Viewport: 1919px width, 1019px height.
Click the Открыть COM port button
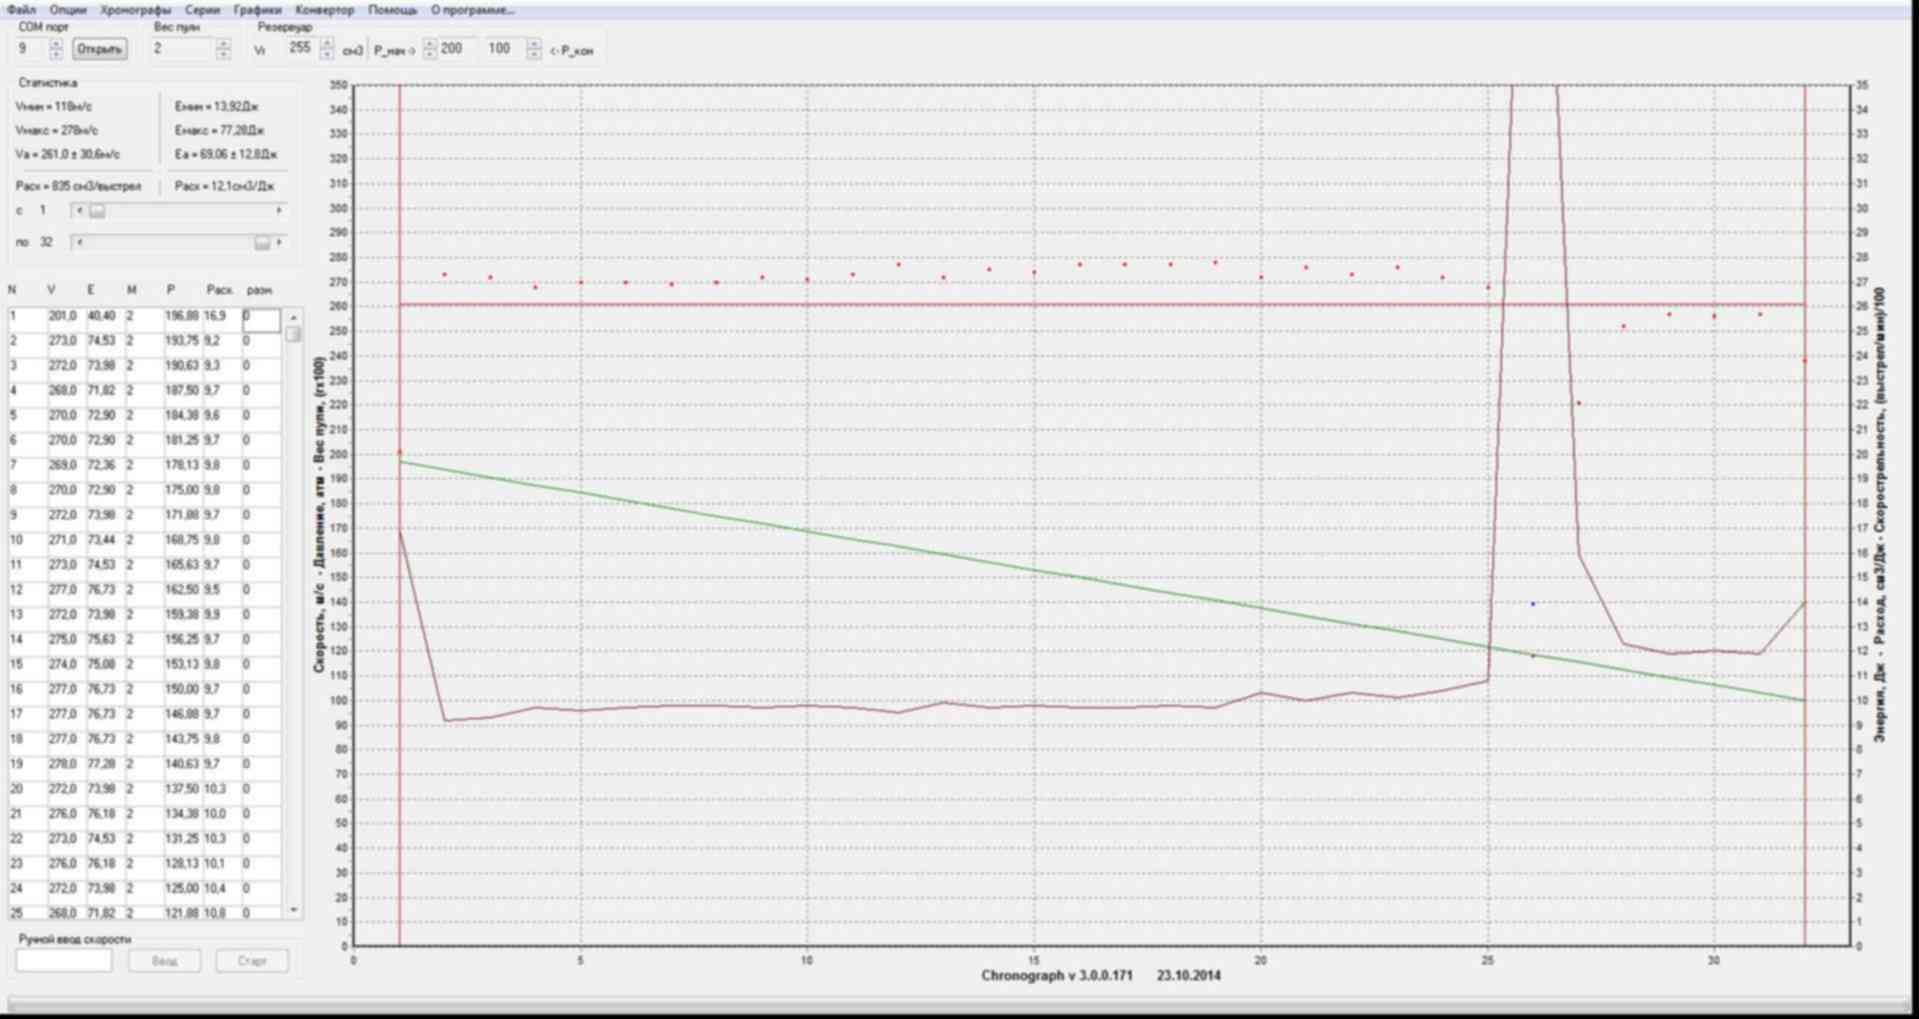click(99, 49)
